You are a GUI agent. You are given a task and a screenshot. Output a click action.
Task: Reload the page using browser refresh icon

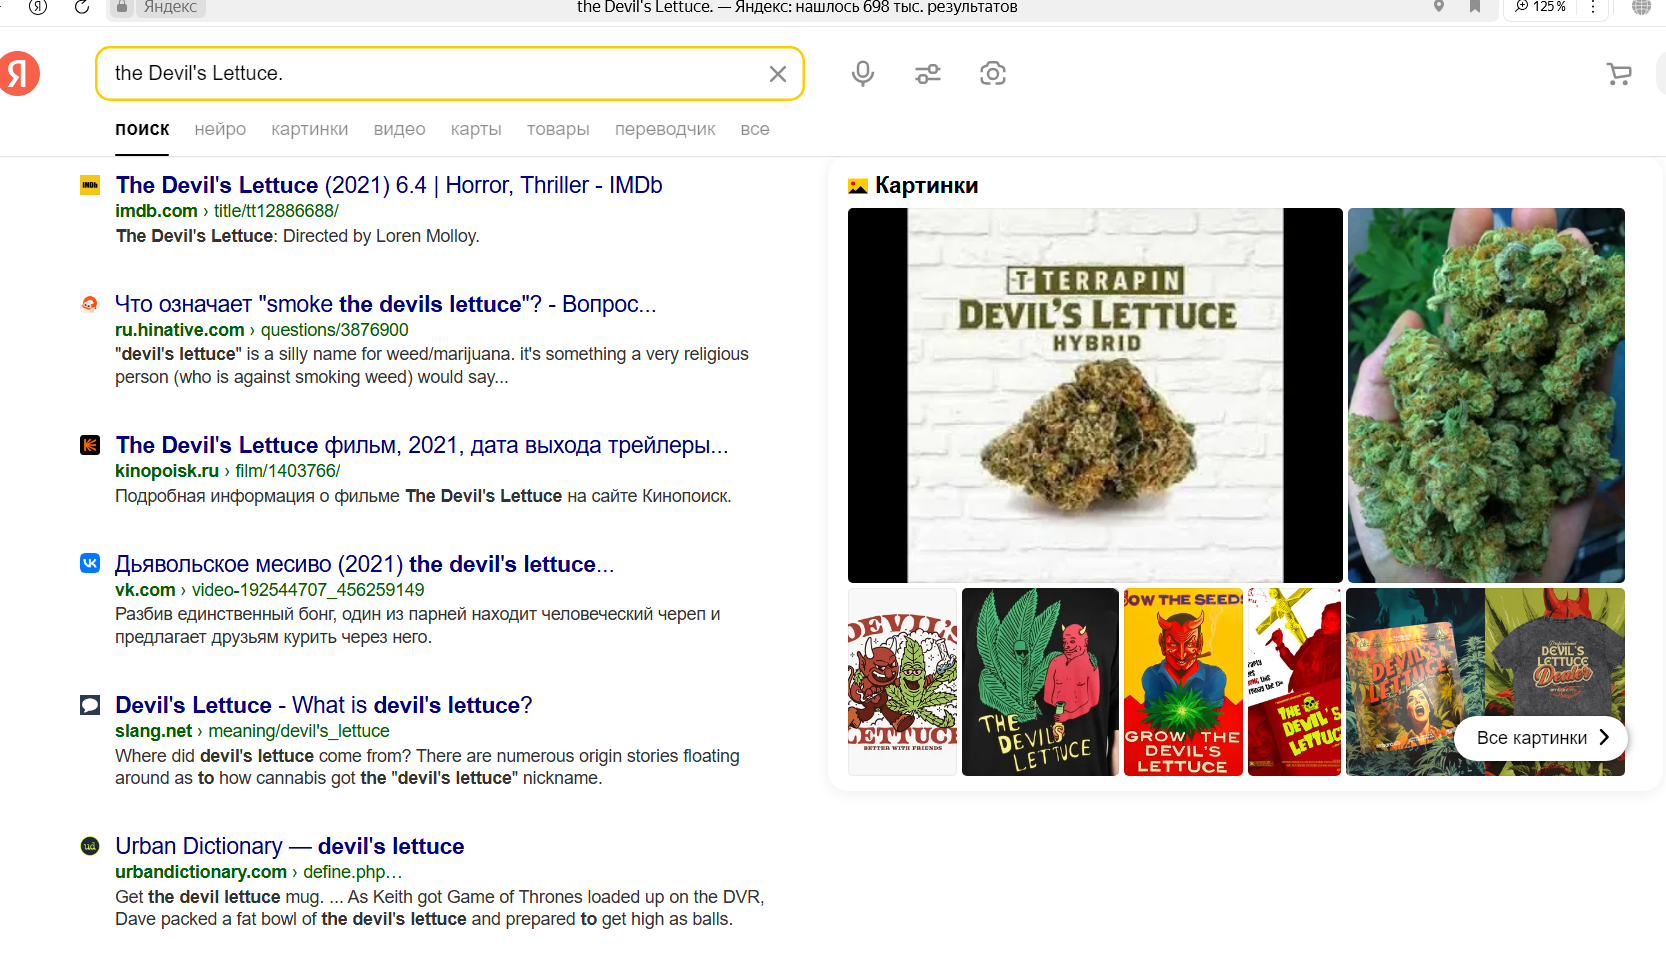pyautogui.click(x=82, y=7)
